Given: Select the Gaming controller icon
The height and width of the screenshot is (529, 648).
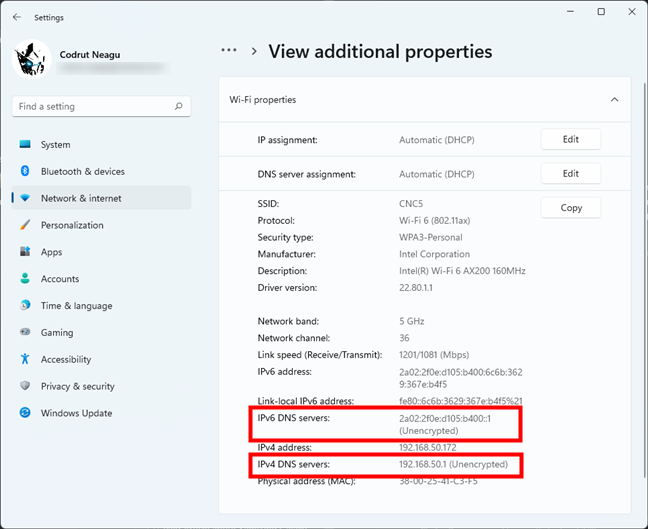Looking at the screenshot, I should click(x=25, y=332).
